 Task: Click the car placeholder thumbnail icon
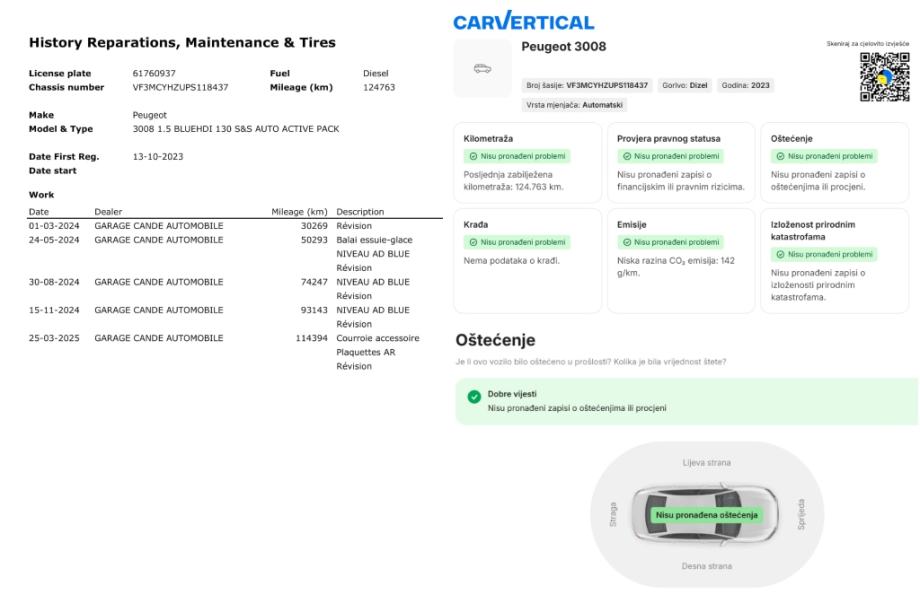pyautogui.click(x=482, y=69)
